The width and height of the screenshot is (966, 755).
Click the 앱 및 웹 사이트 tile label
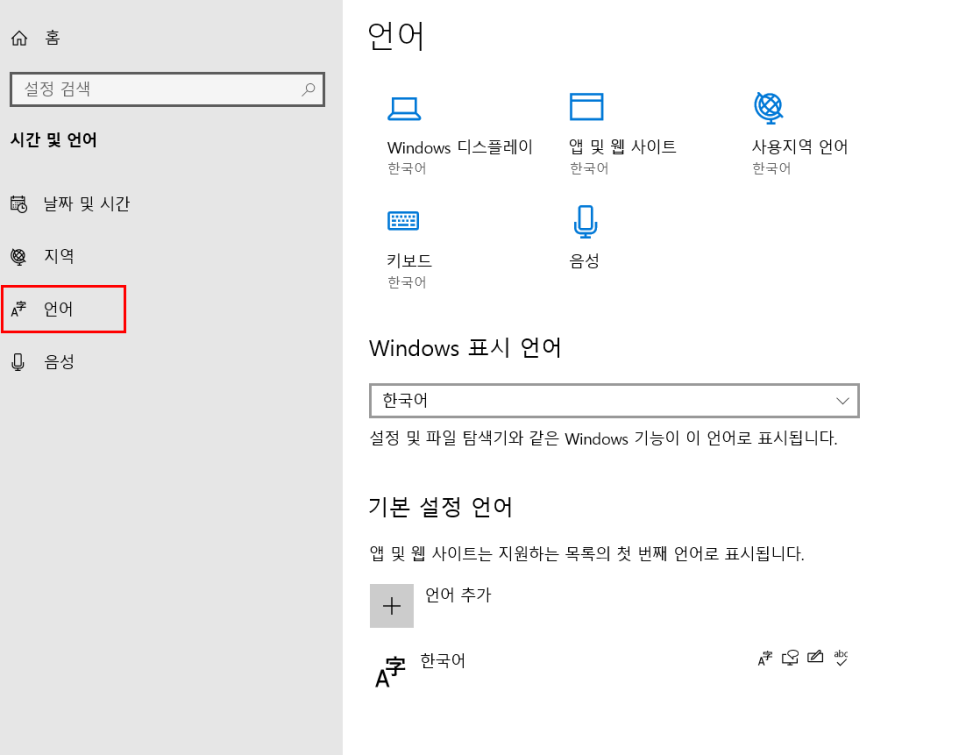[622, 147]
